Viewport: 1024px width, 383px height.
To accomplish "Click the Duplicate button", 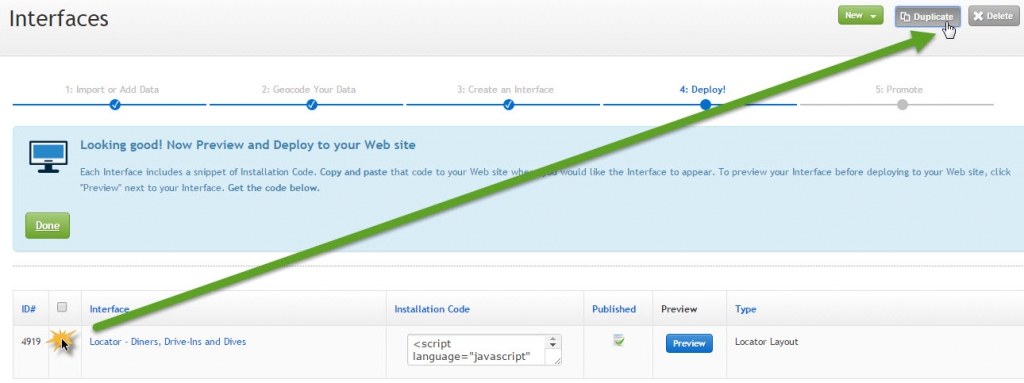I will click(x=927, y=16).
